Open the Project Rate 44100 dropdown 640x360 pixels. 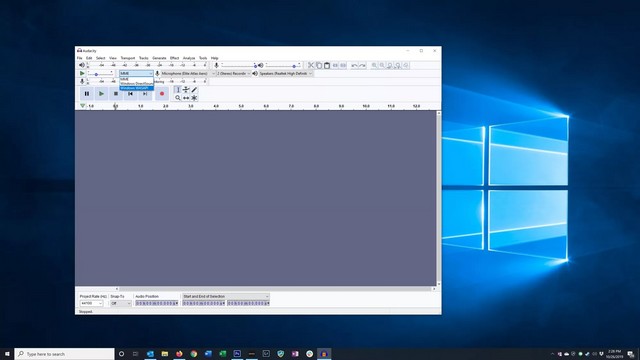coord(91,303)
